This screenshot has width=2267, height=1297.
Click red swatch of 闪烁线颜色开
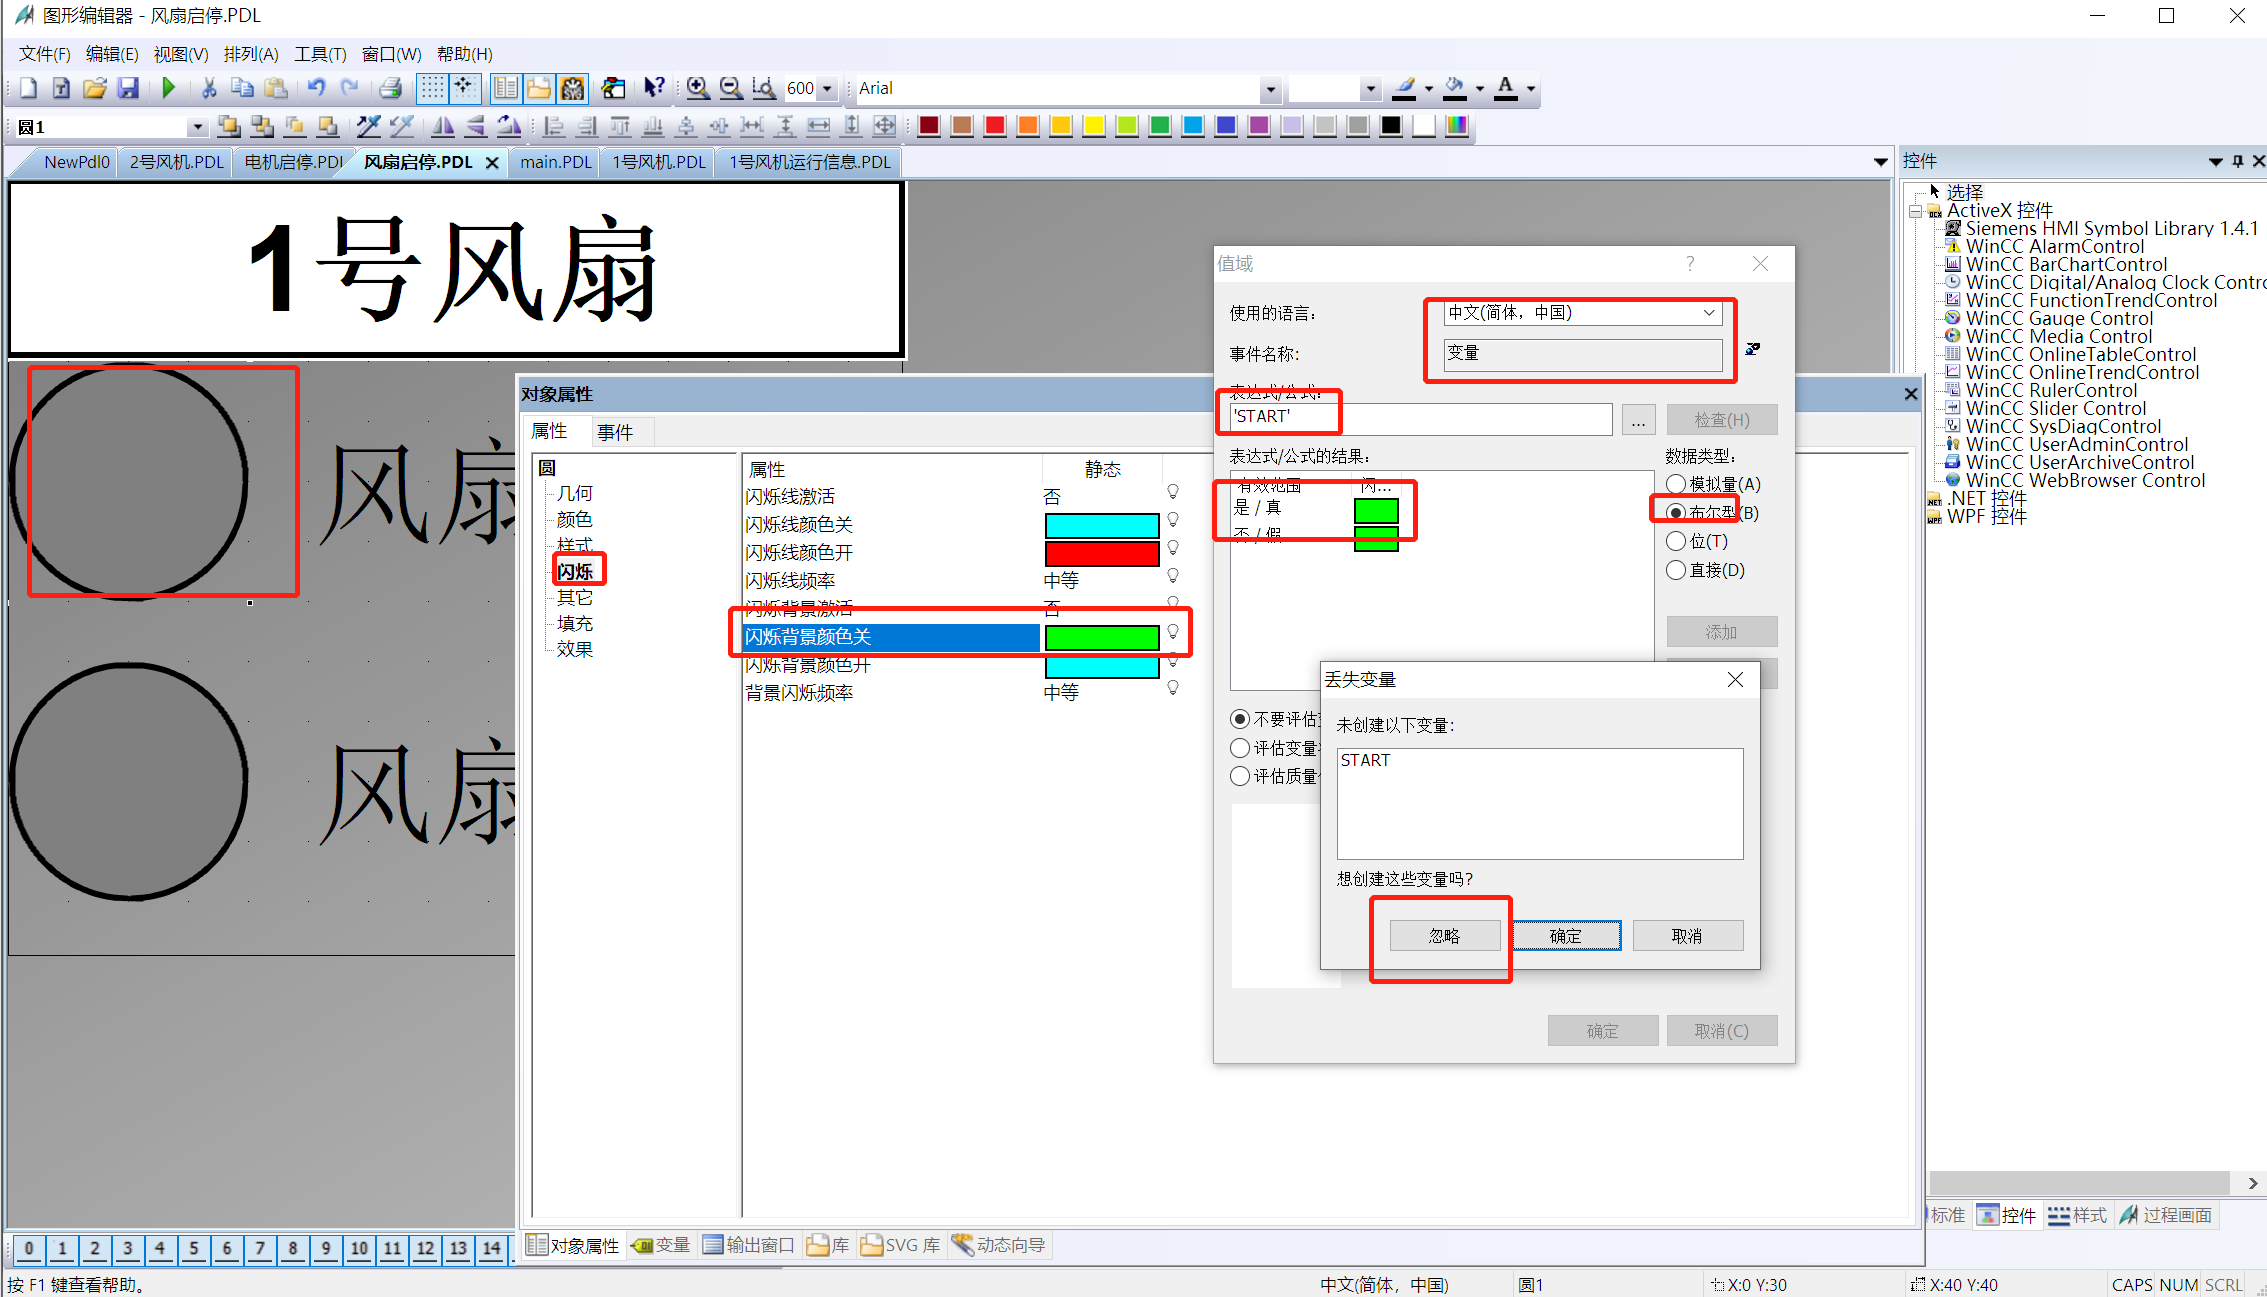1102,553
